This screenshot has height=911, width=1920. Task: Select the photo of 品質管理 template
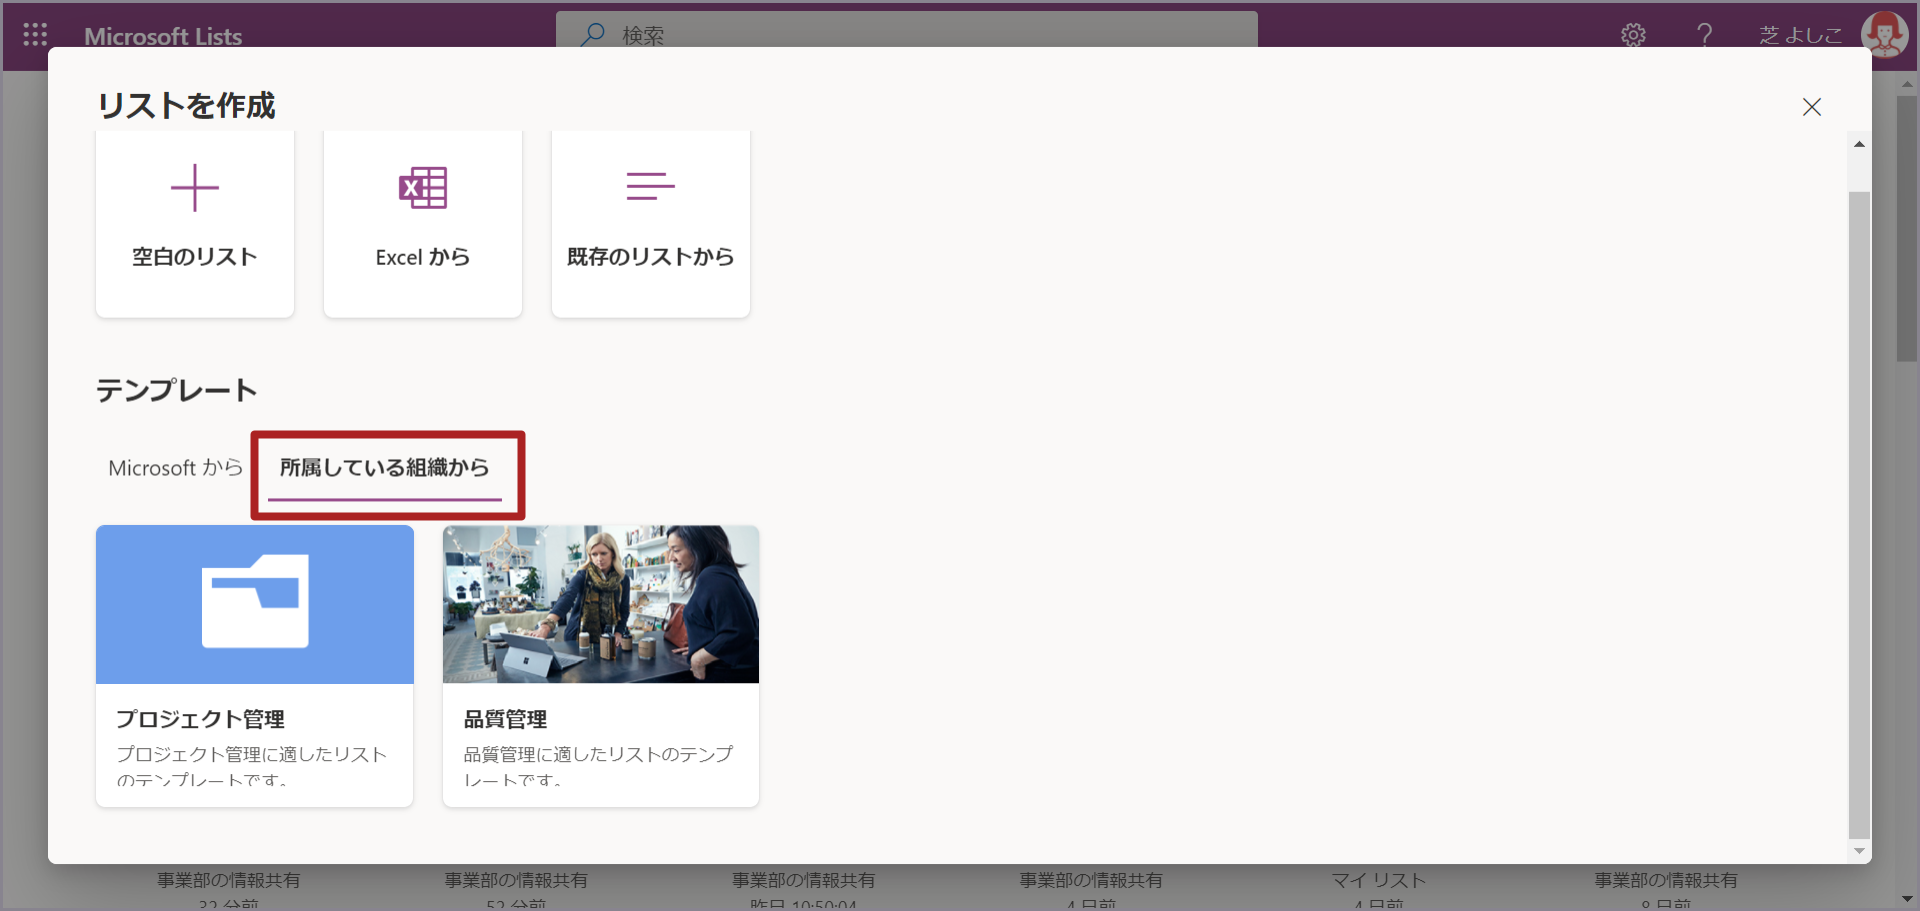point(601,604)
